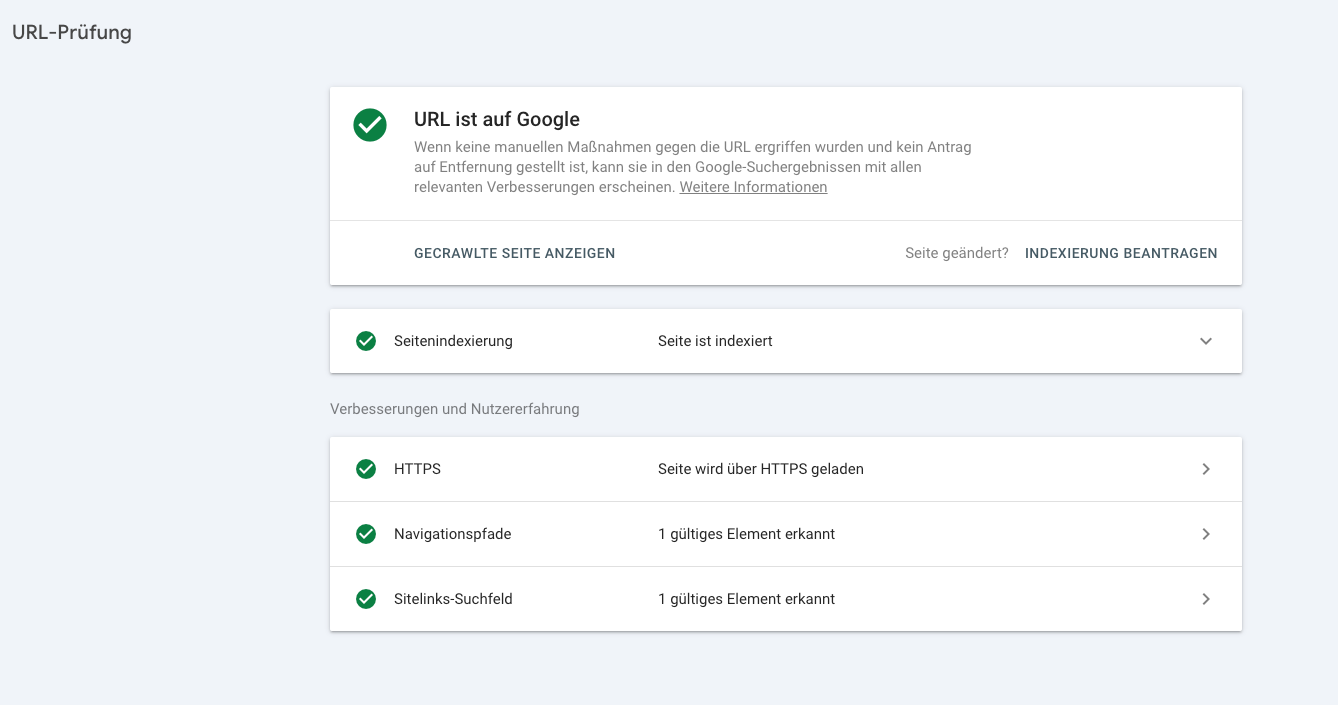Click the green check icon beside Sitelinks-Suchfeld
Image resolution: width=1338 pixels, height=705 pixels.
pyautogui.click(x=366, y=599)
